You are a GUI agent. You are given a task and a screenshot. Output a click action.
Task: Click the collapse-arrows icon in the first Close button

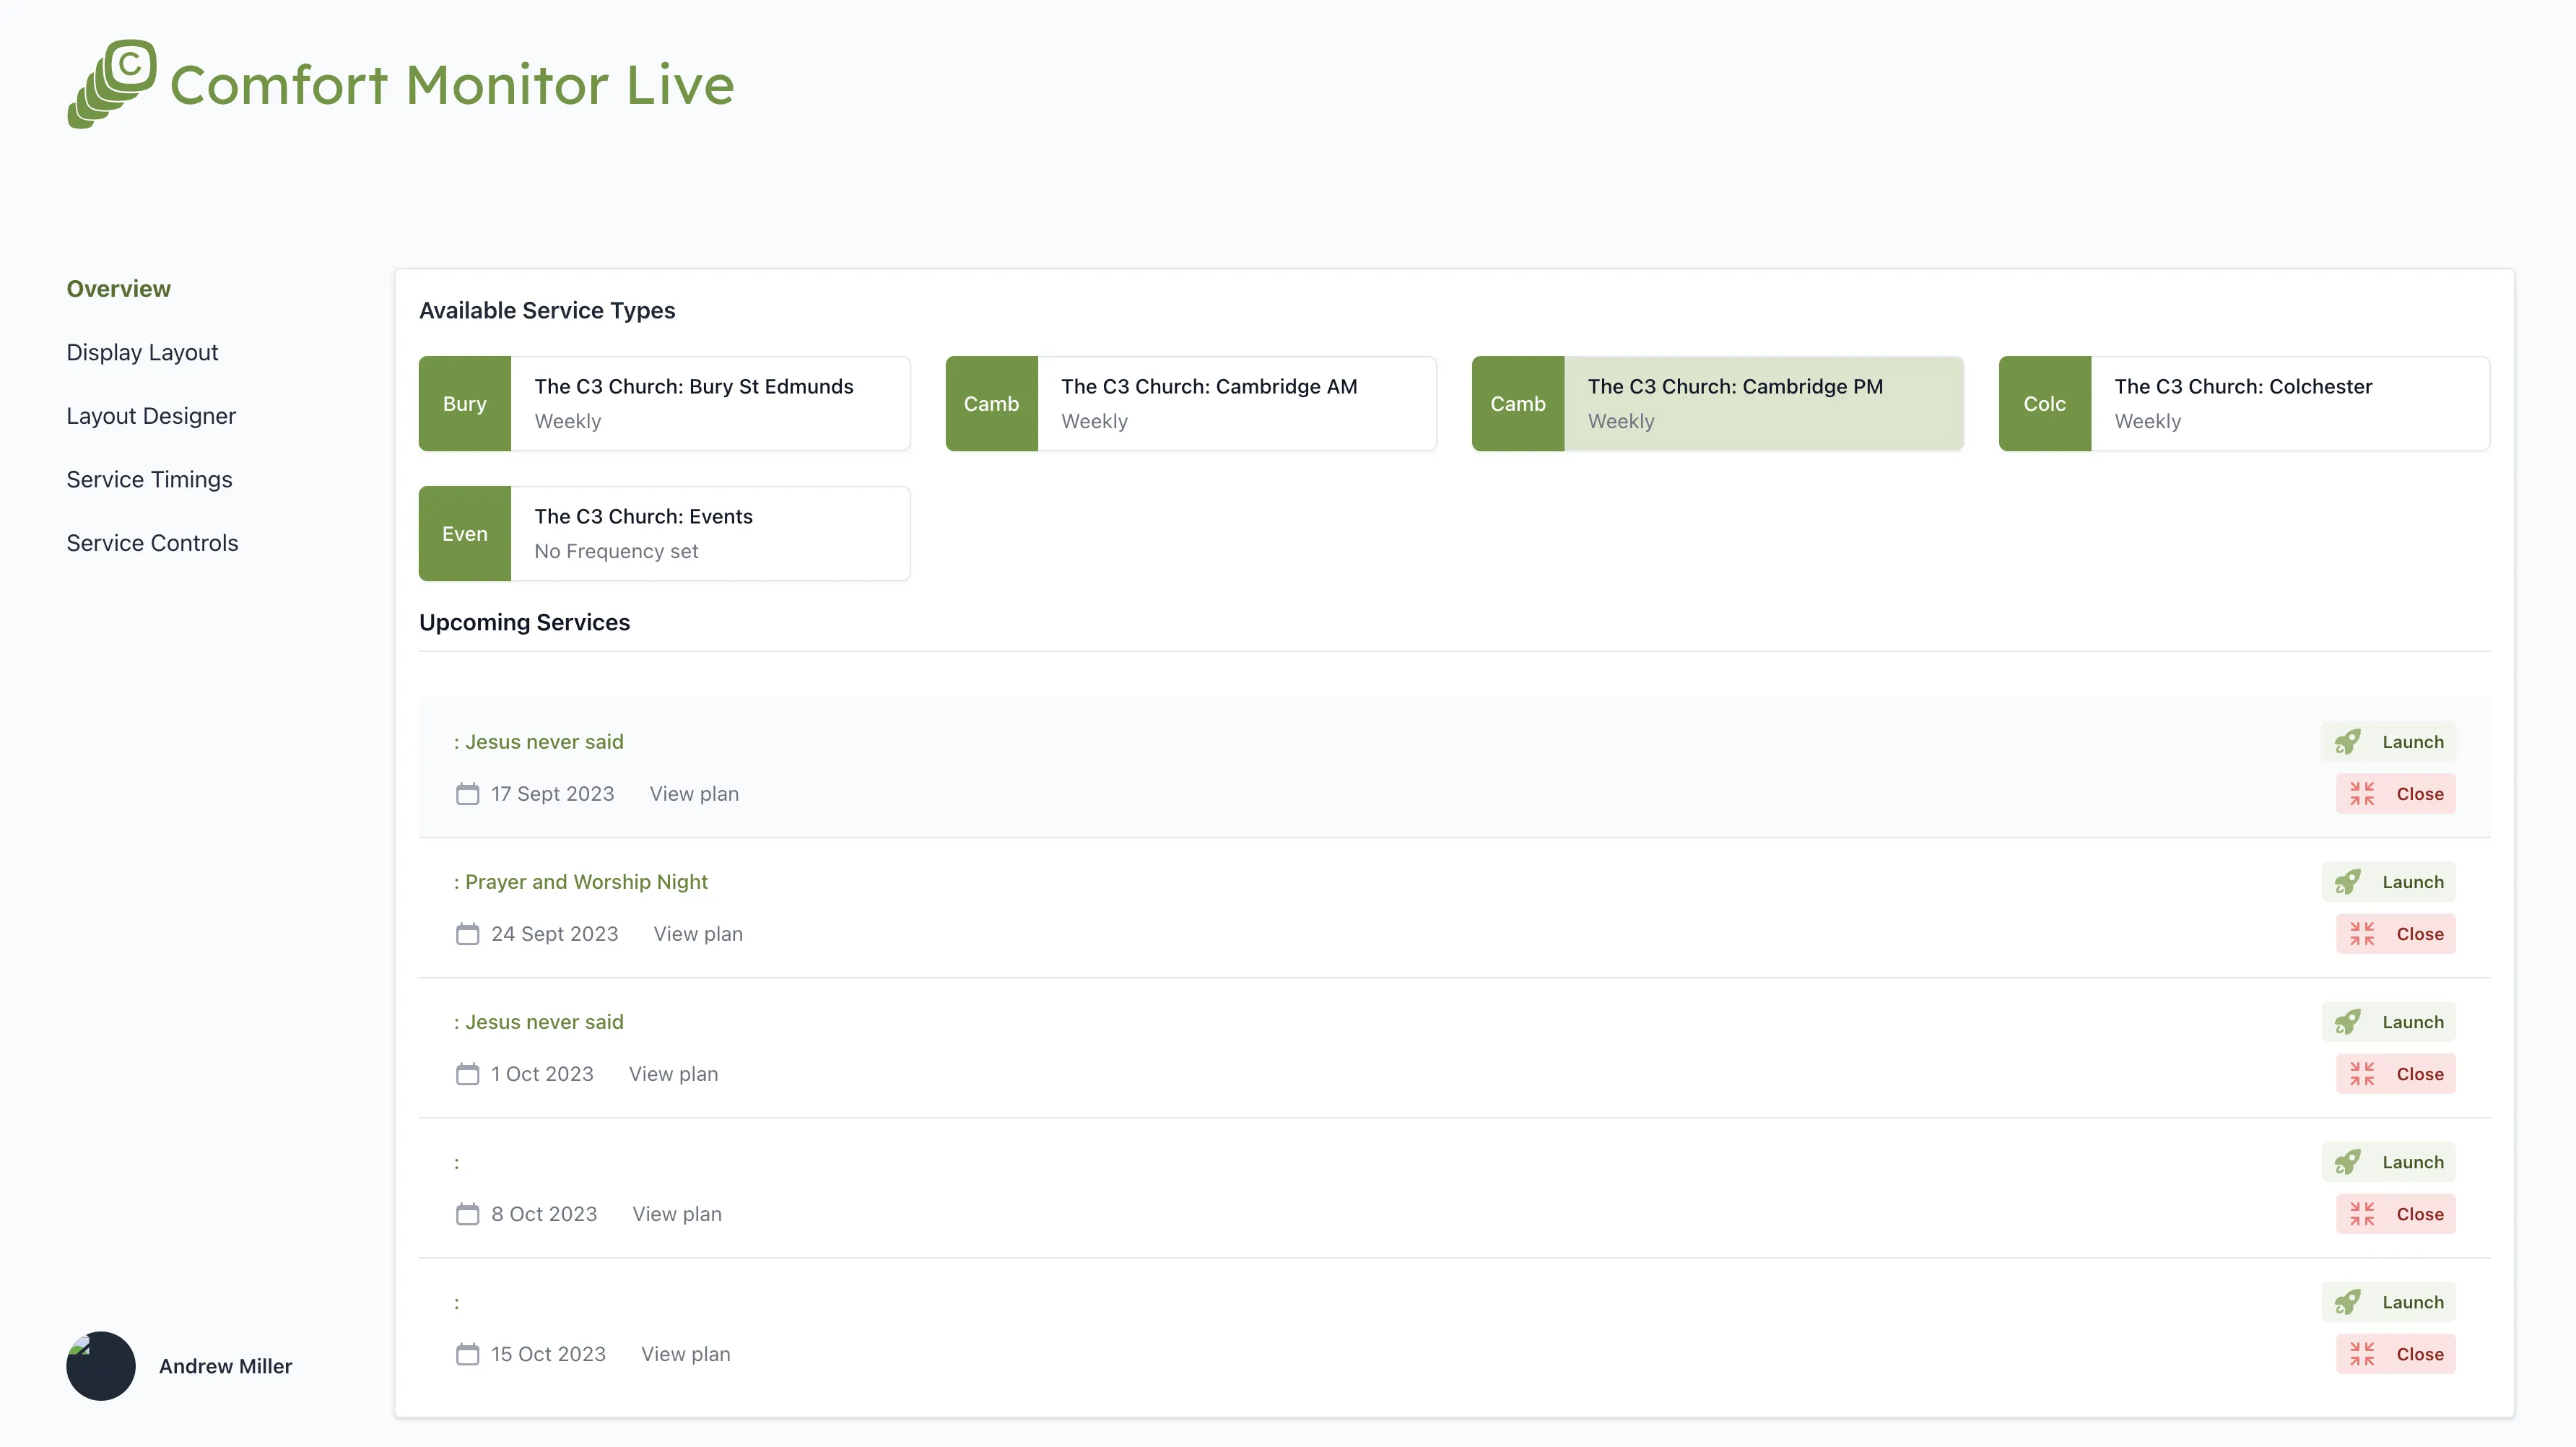[2364, 793]
